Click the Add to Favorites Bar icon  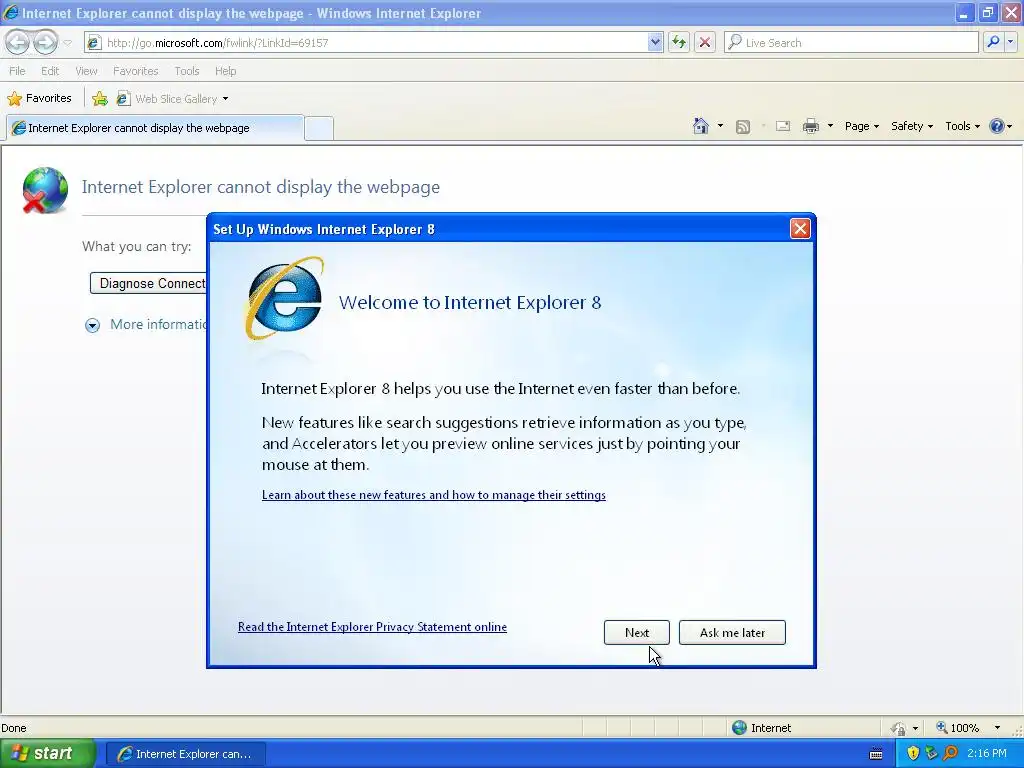pos(100,99)
